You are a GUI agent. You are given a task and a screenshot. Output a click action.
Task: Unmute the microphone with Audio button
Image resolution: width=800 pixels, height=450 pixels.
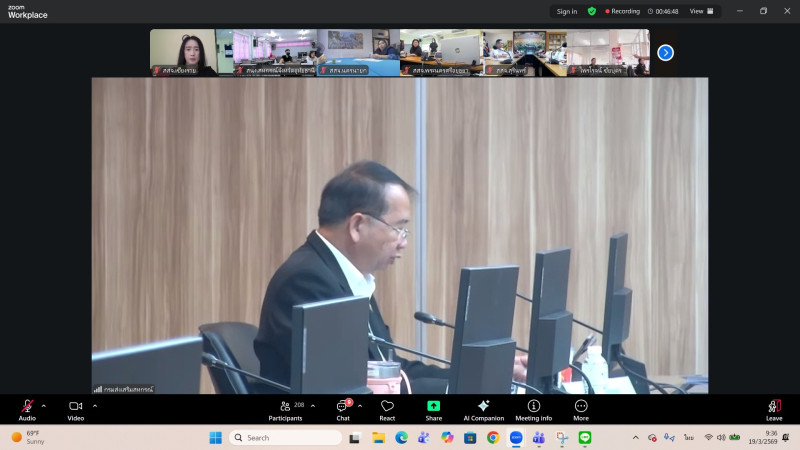point(27,408)
